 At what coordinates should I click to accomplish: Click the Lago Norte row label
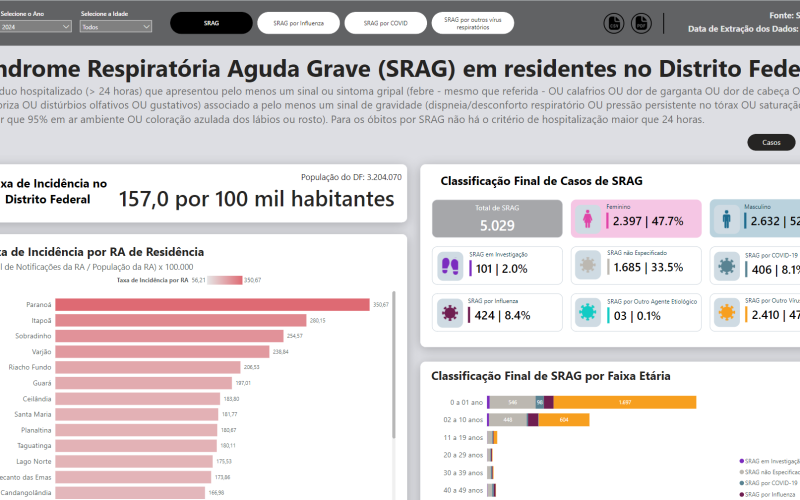34,462
